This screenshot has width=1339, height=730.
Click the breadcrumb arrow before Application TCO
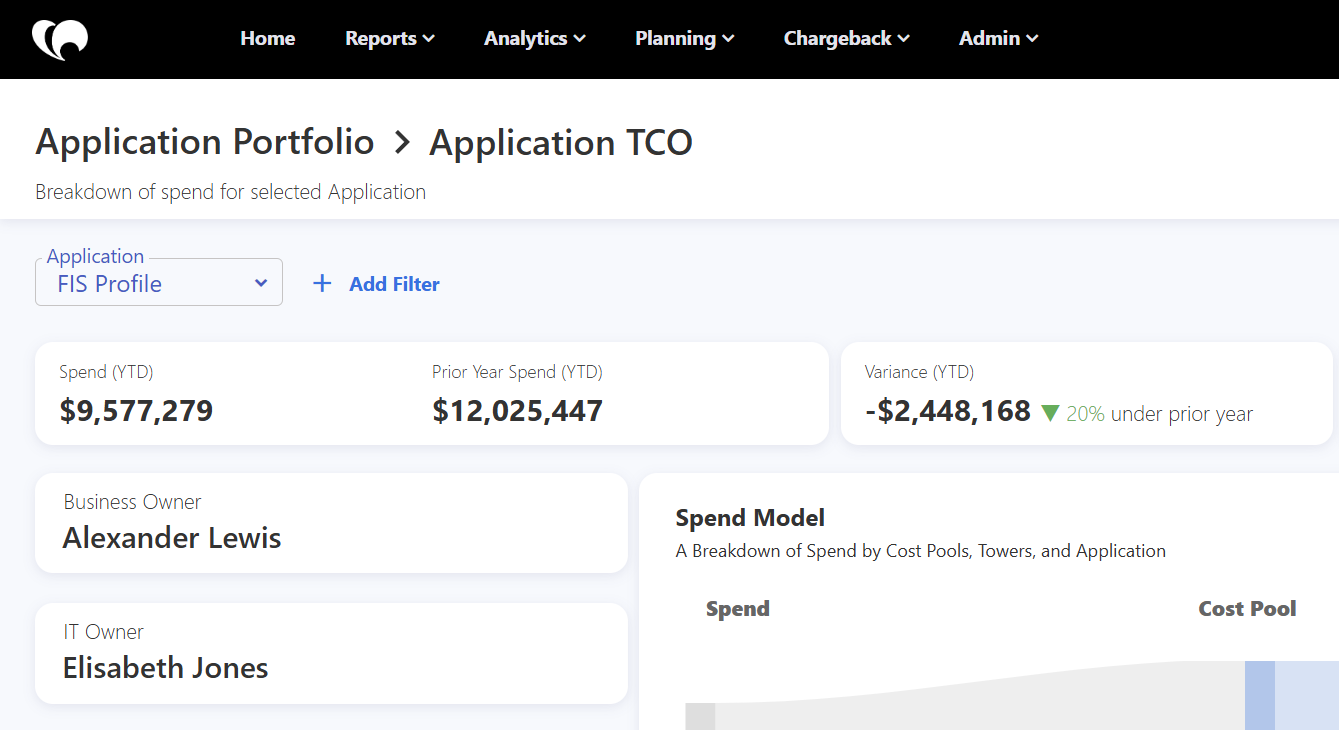[x=402, y=143]
